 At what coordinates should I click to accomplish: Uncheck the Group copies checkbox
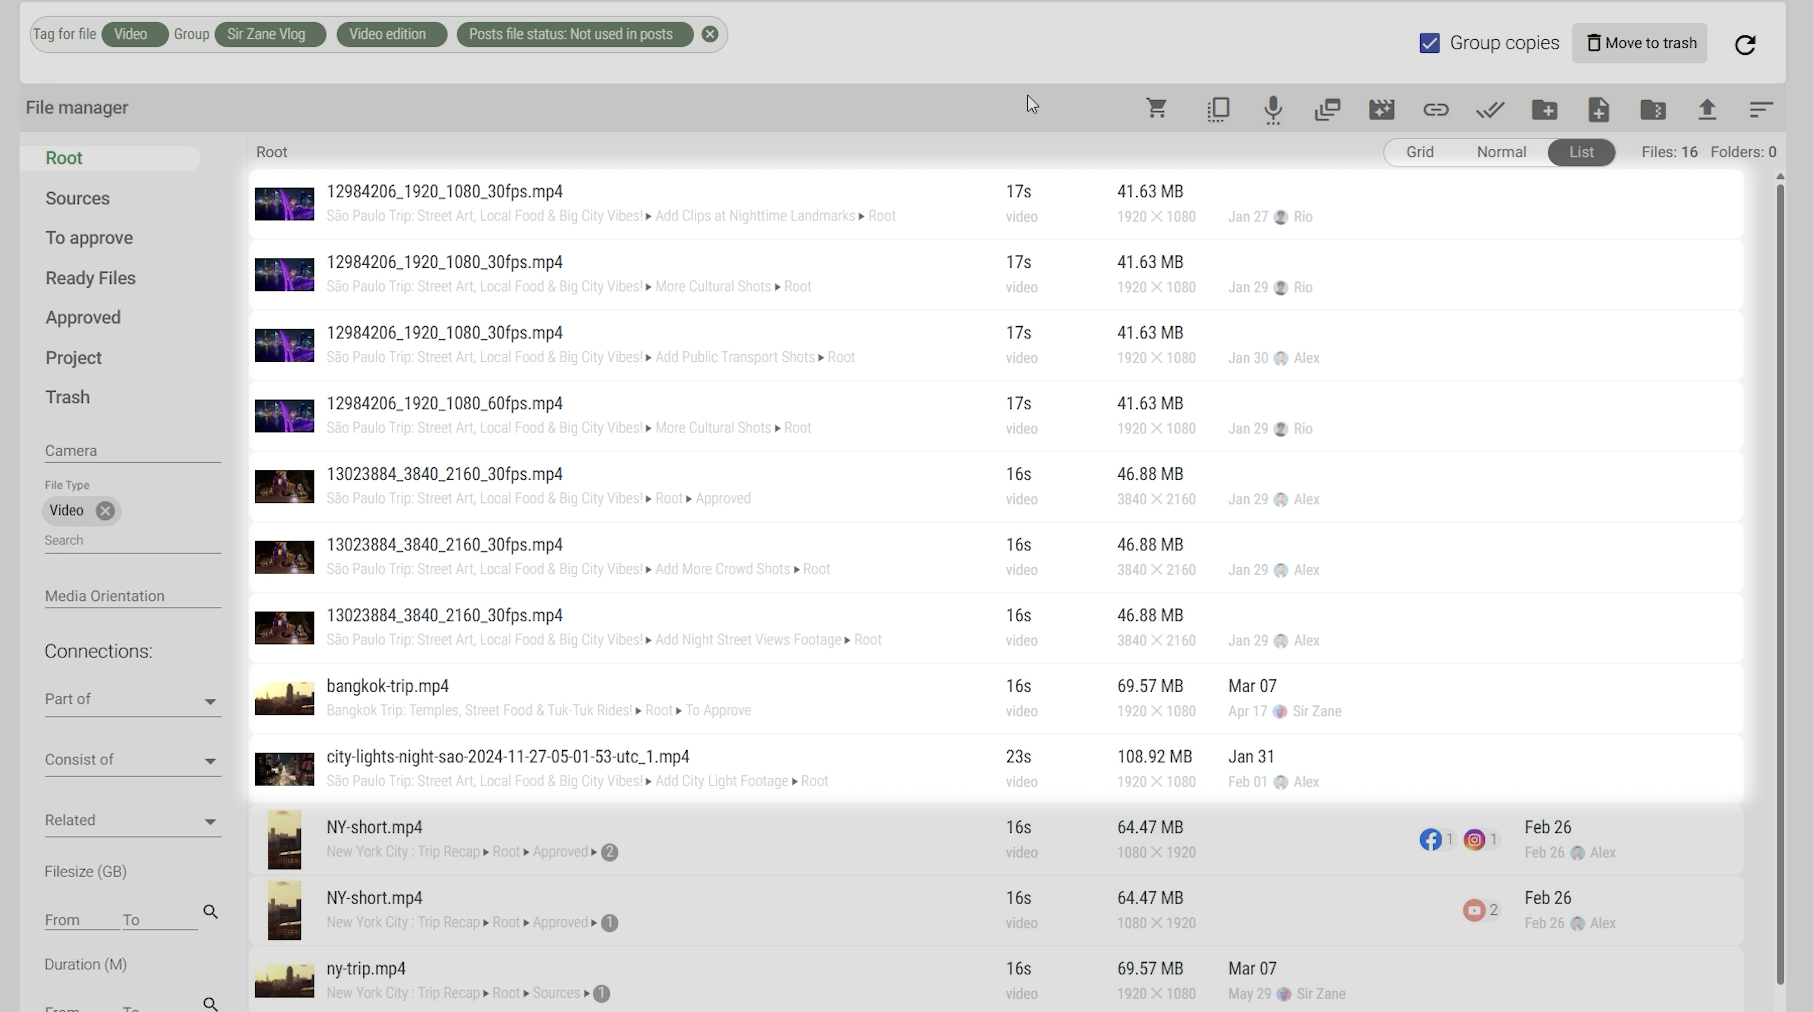1430,43
